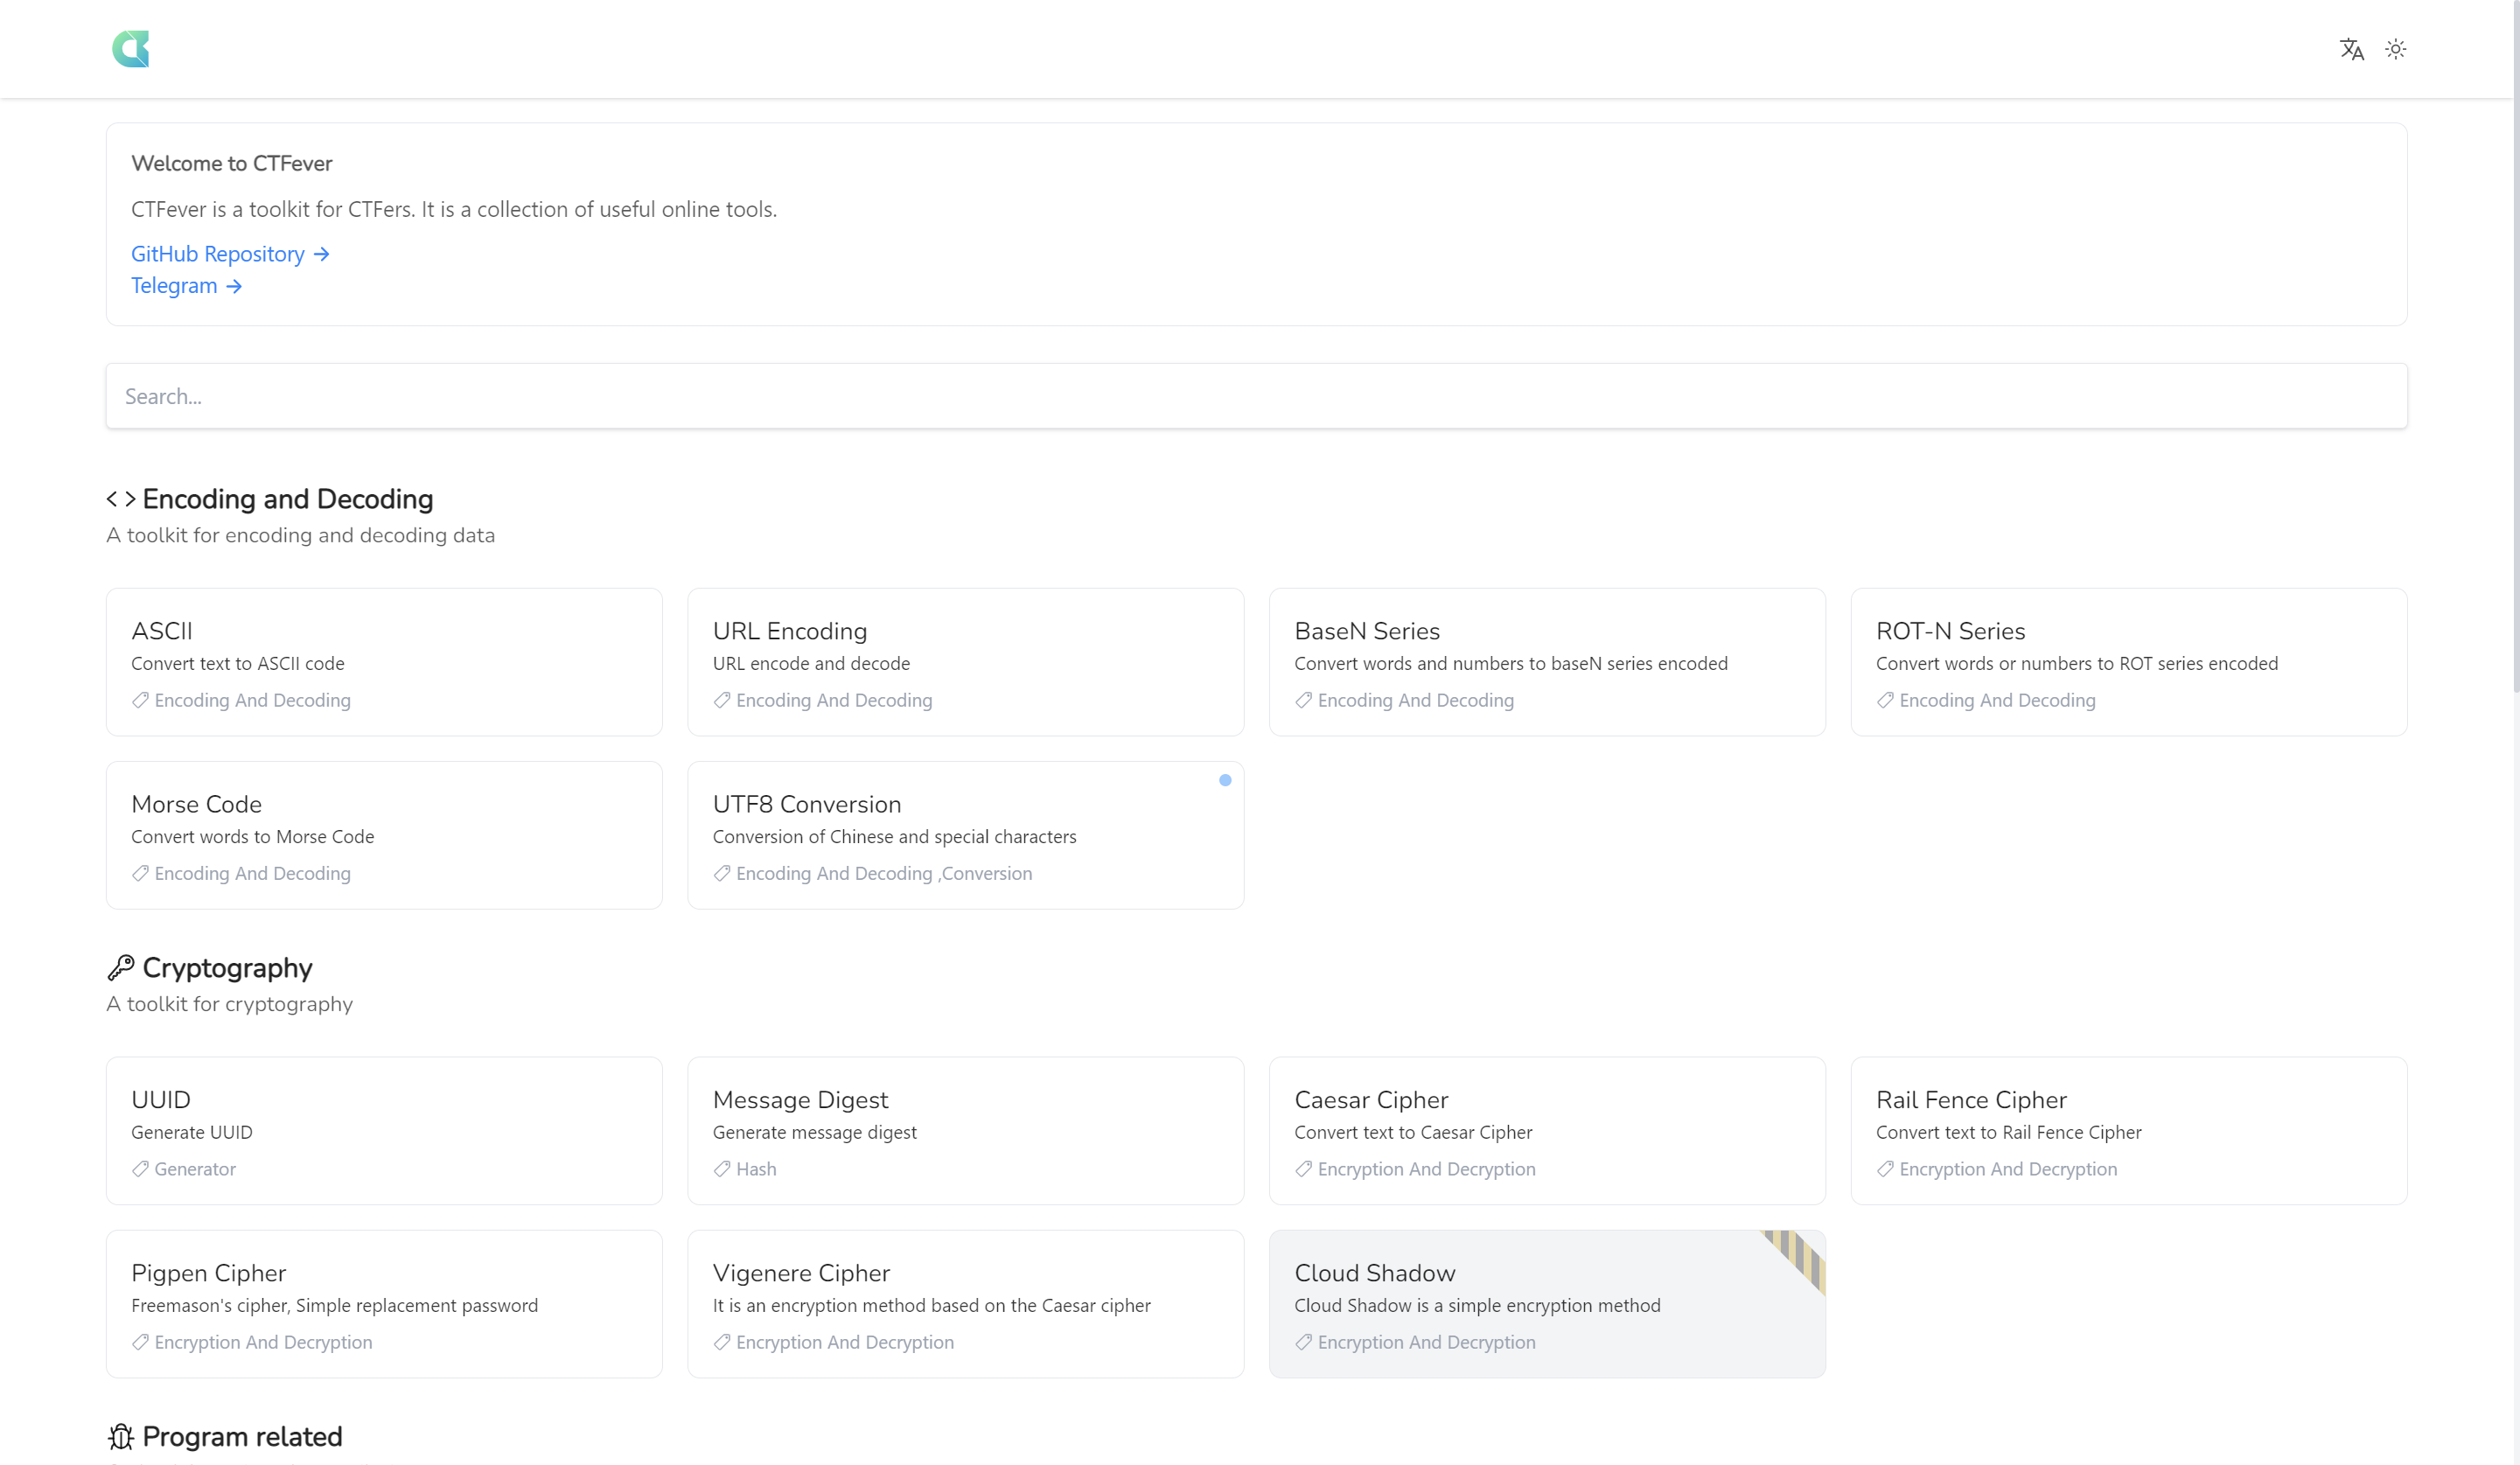Image resolution: width=2520 pixels, height=1465 pixels.
Task: Open the Caesar Cipher tool
Action: (1546, 1130)
